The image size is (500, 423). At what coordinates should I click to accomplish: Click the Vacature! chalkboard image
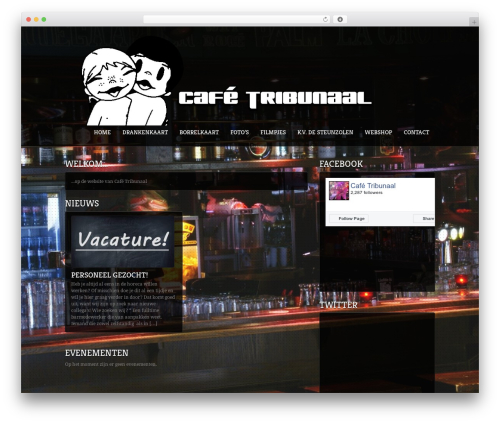pyautogui.click(x=123, y=241)
